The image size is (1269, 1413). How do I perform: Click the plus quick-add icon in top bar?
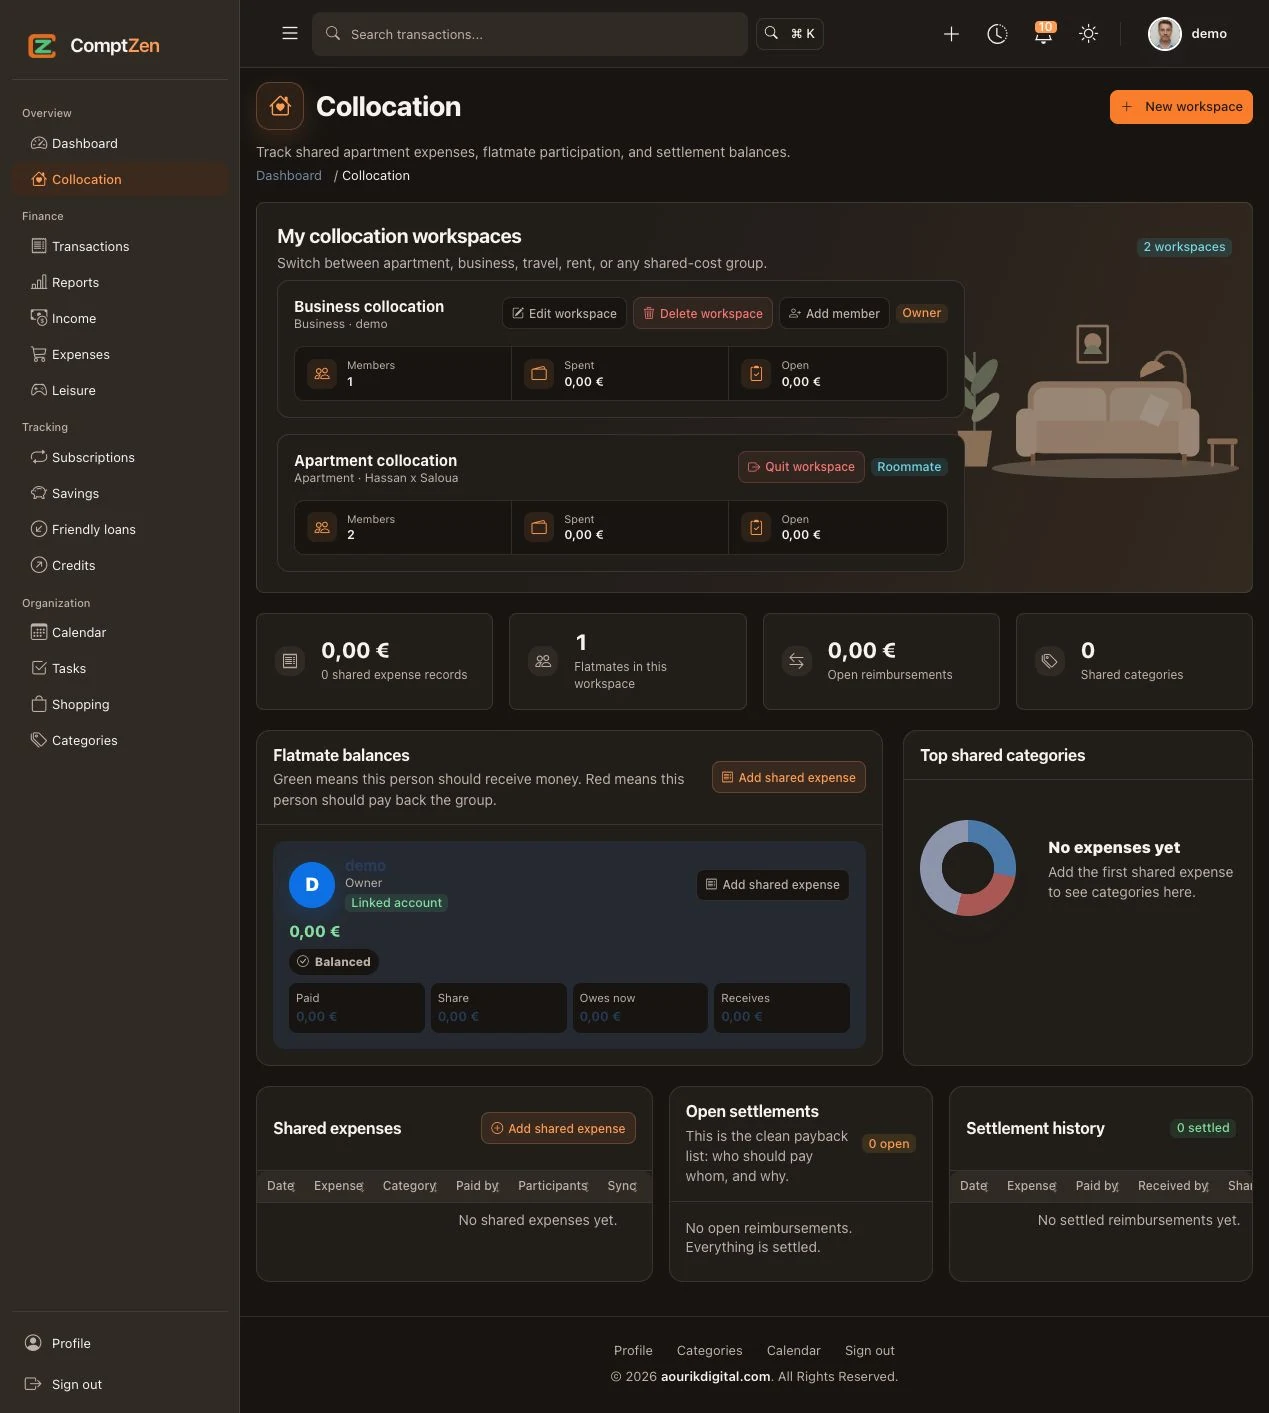tap(951, 34)
